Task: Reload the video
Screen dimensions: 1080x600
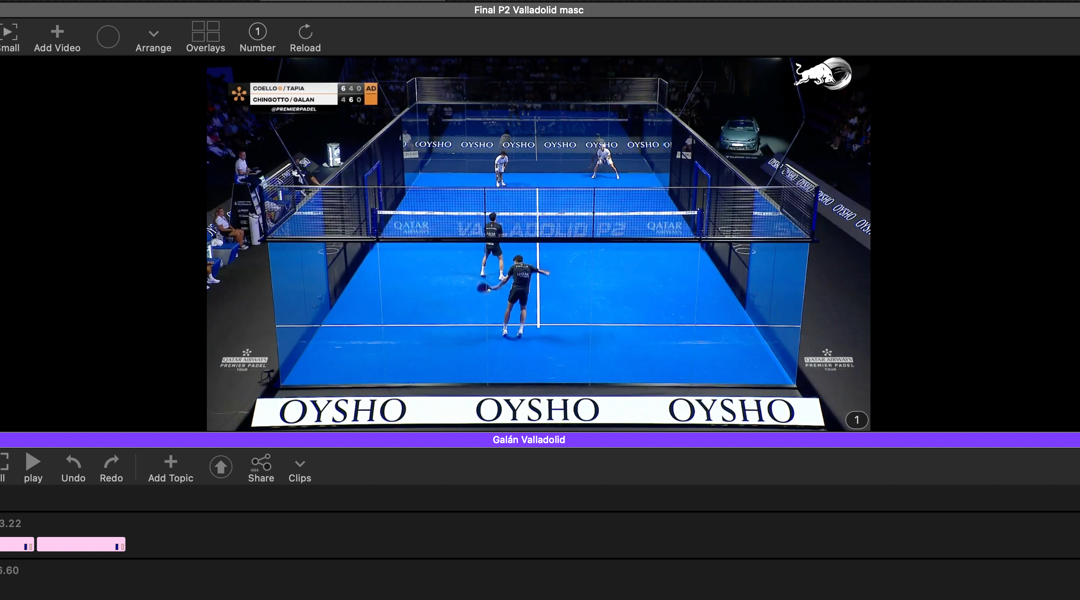Action: pos(305,37)
